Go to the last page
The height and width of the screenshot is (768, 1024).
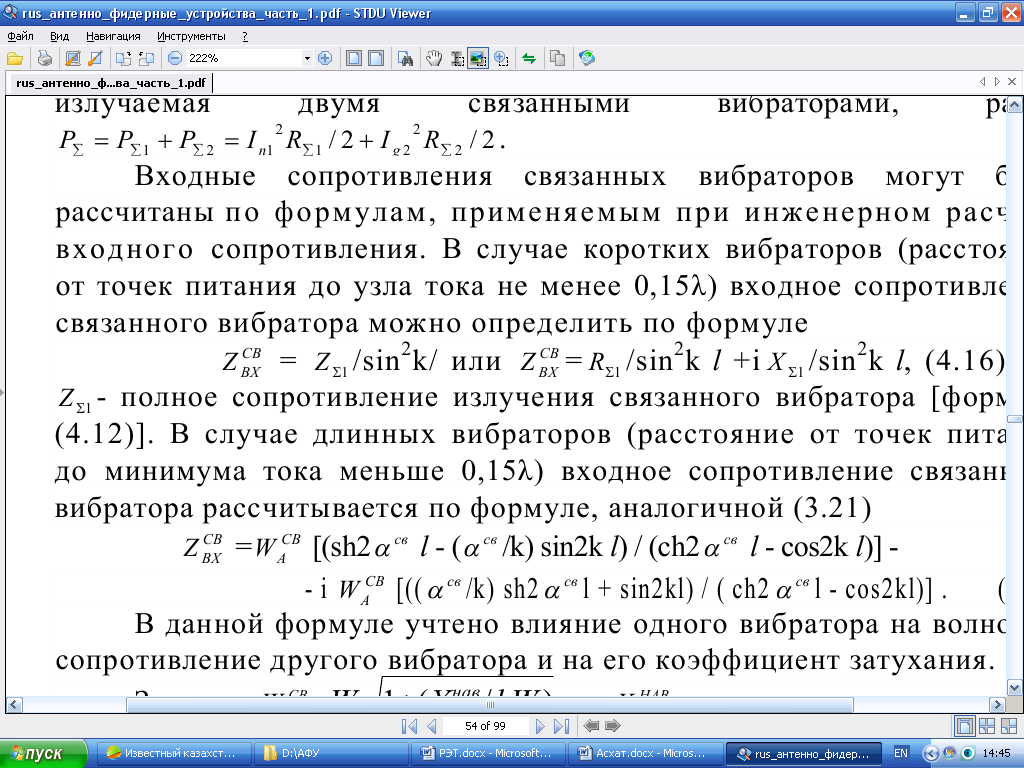[562, 726]
